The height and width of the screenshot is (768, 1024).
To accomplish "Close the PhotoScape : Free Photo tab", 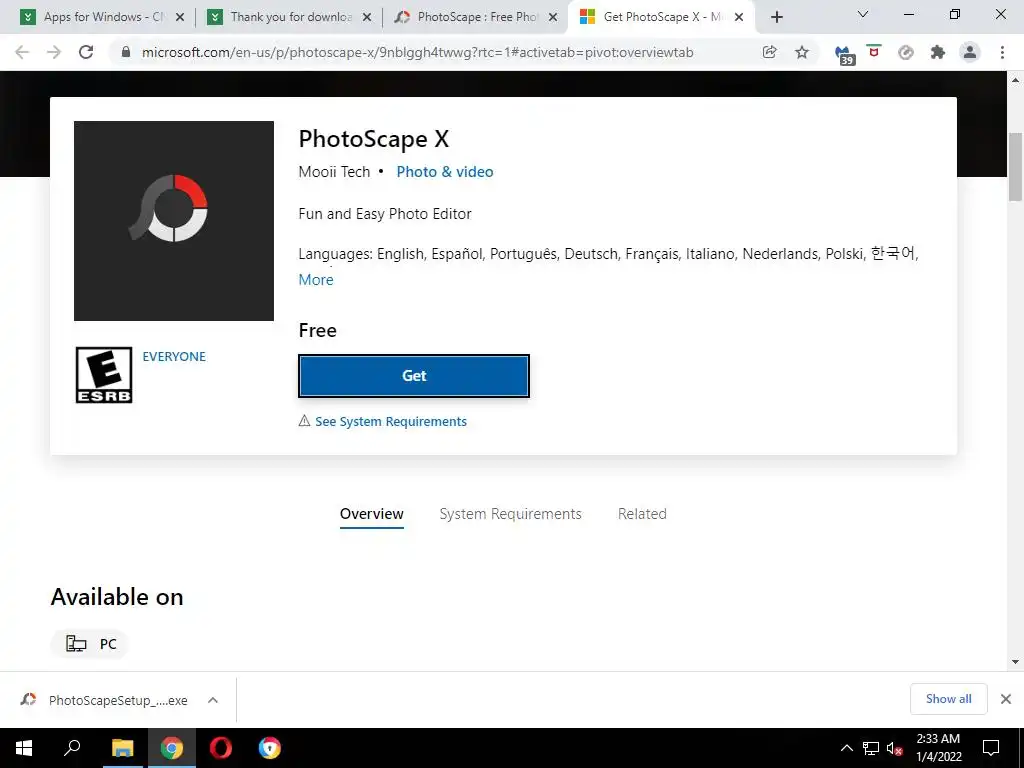I will click(x=553, y=17).
